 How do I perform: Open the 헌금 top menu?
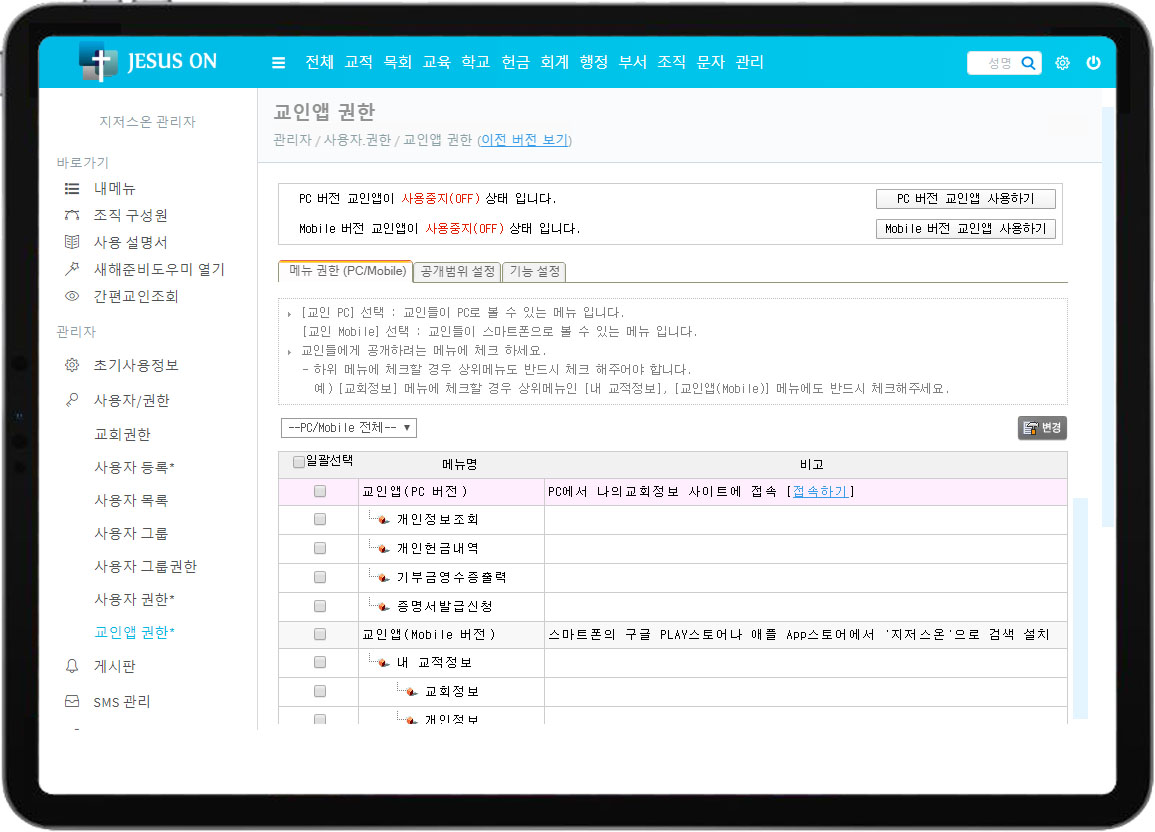point(515,62)
